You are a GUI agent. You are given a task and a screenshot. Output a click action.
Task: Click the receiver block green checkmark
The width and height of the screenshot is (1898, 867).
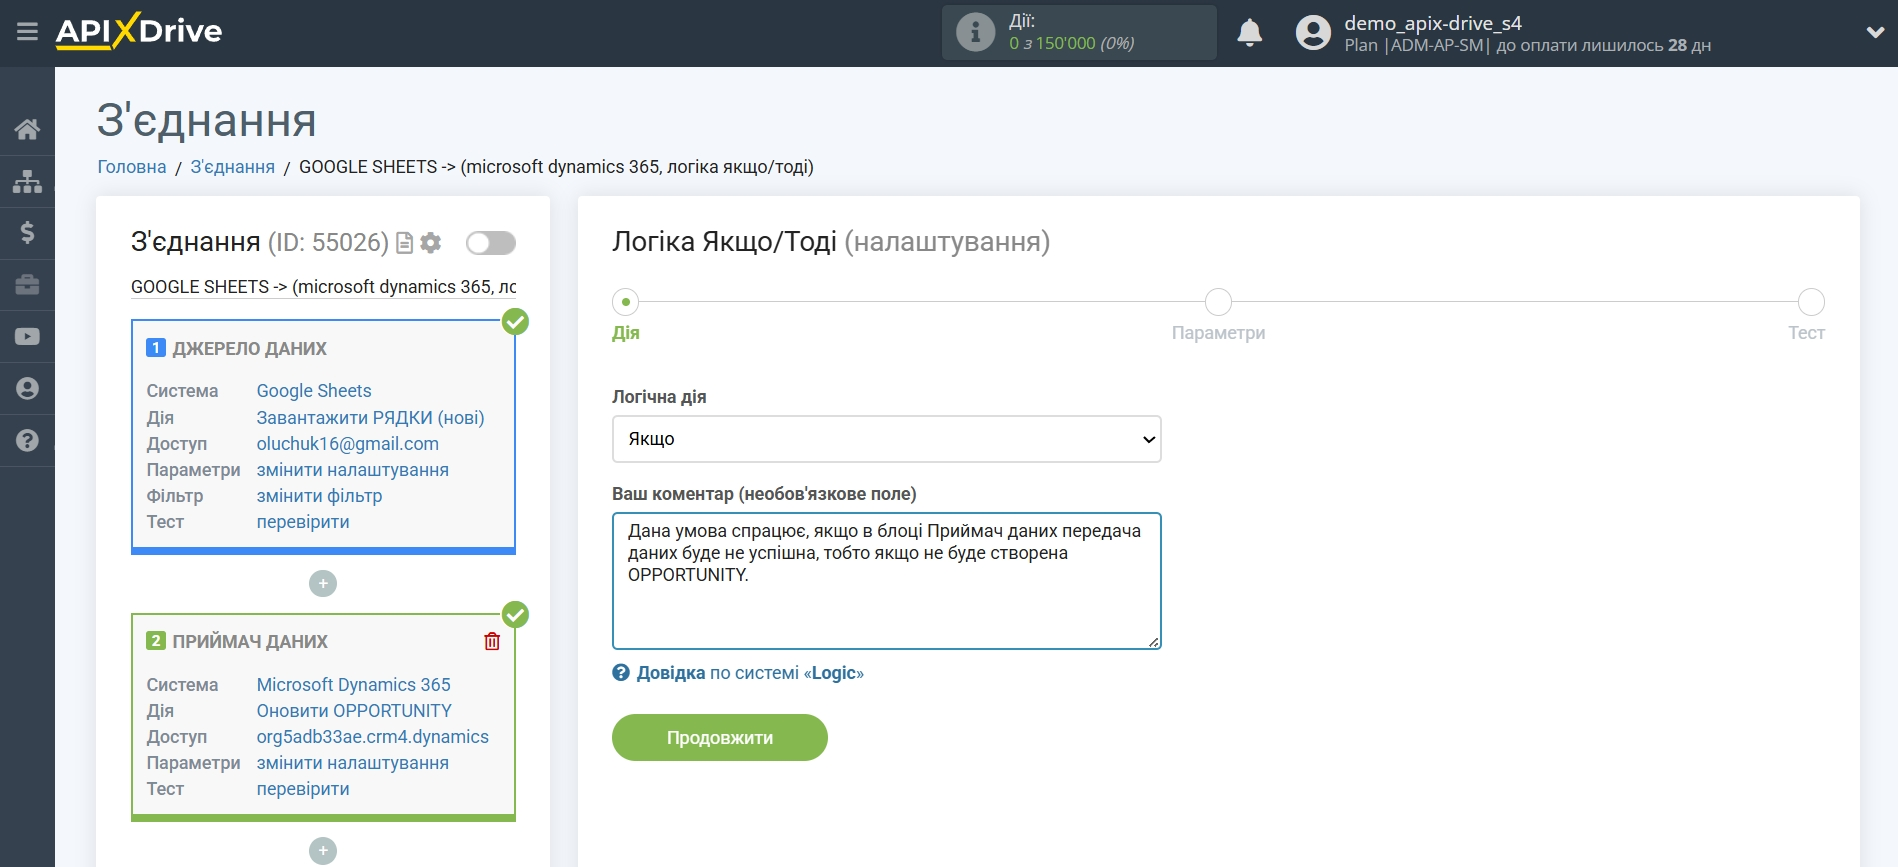click(515, 614)
